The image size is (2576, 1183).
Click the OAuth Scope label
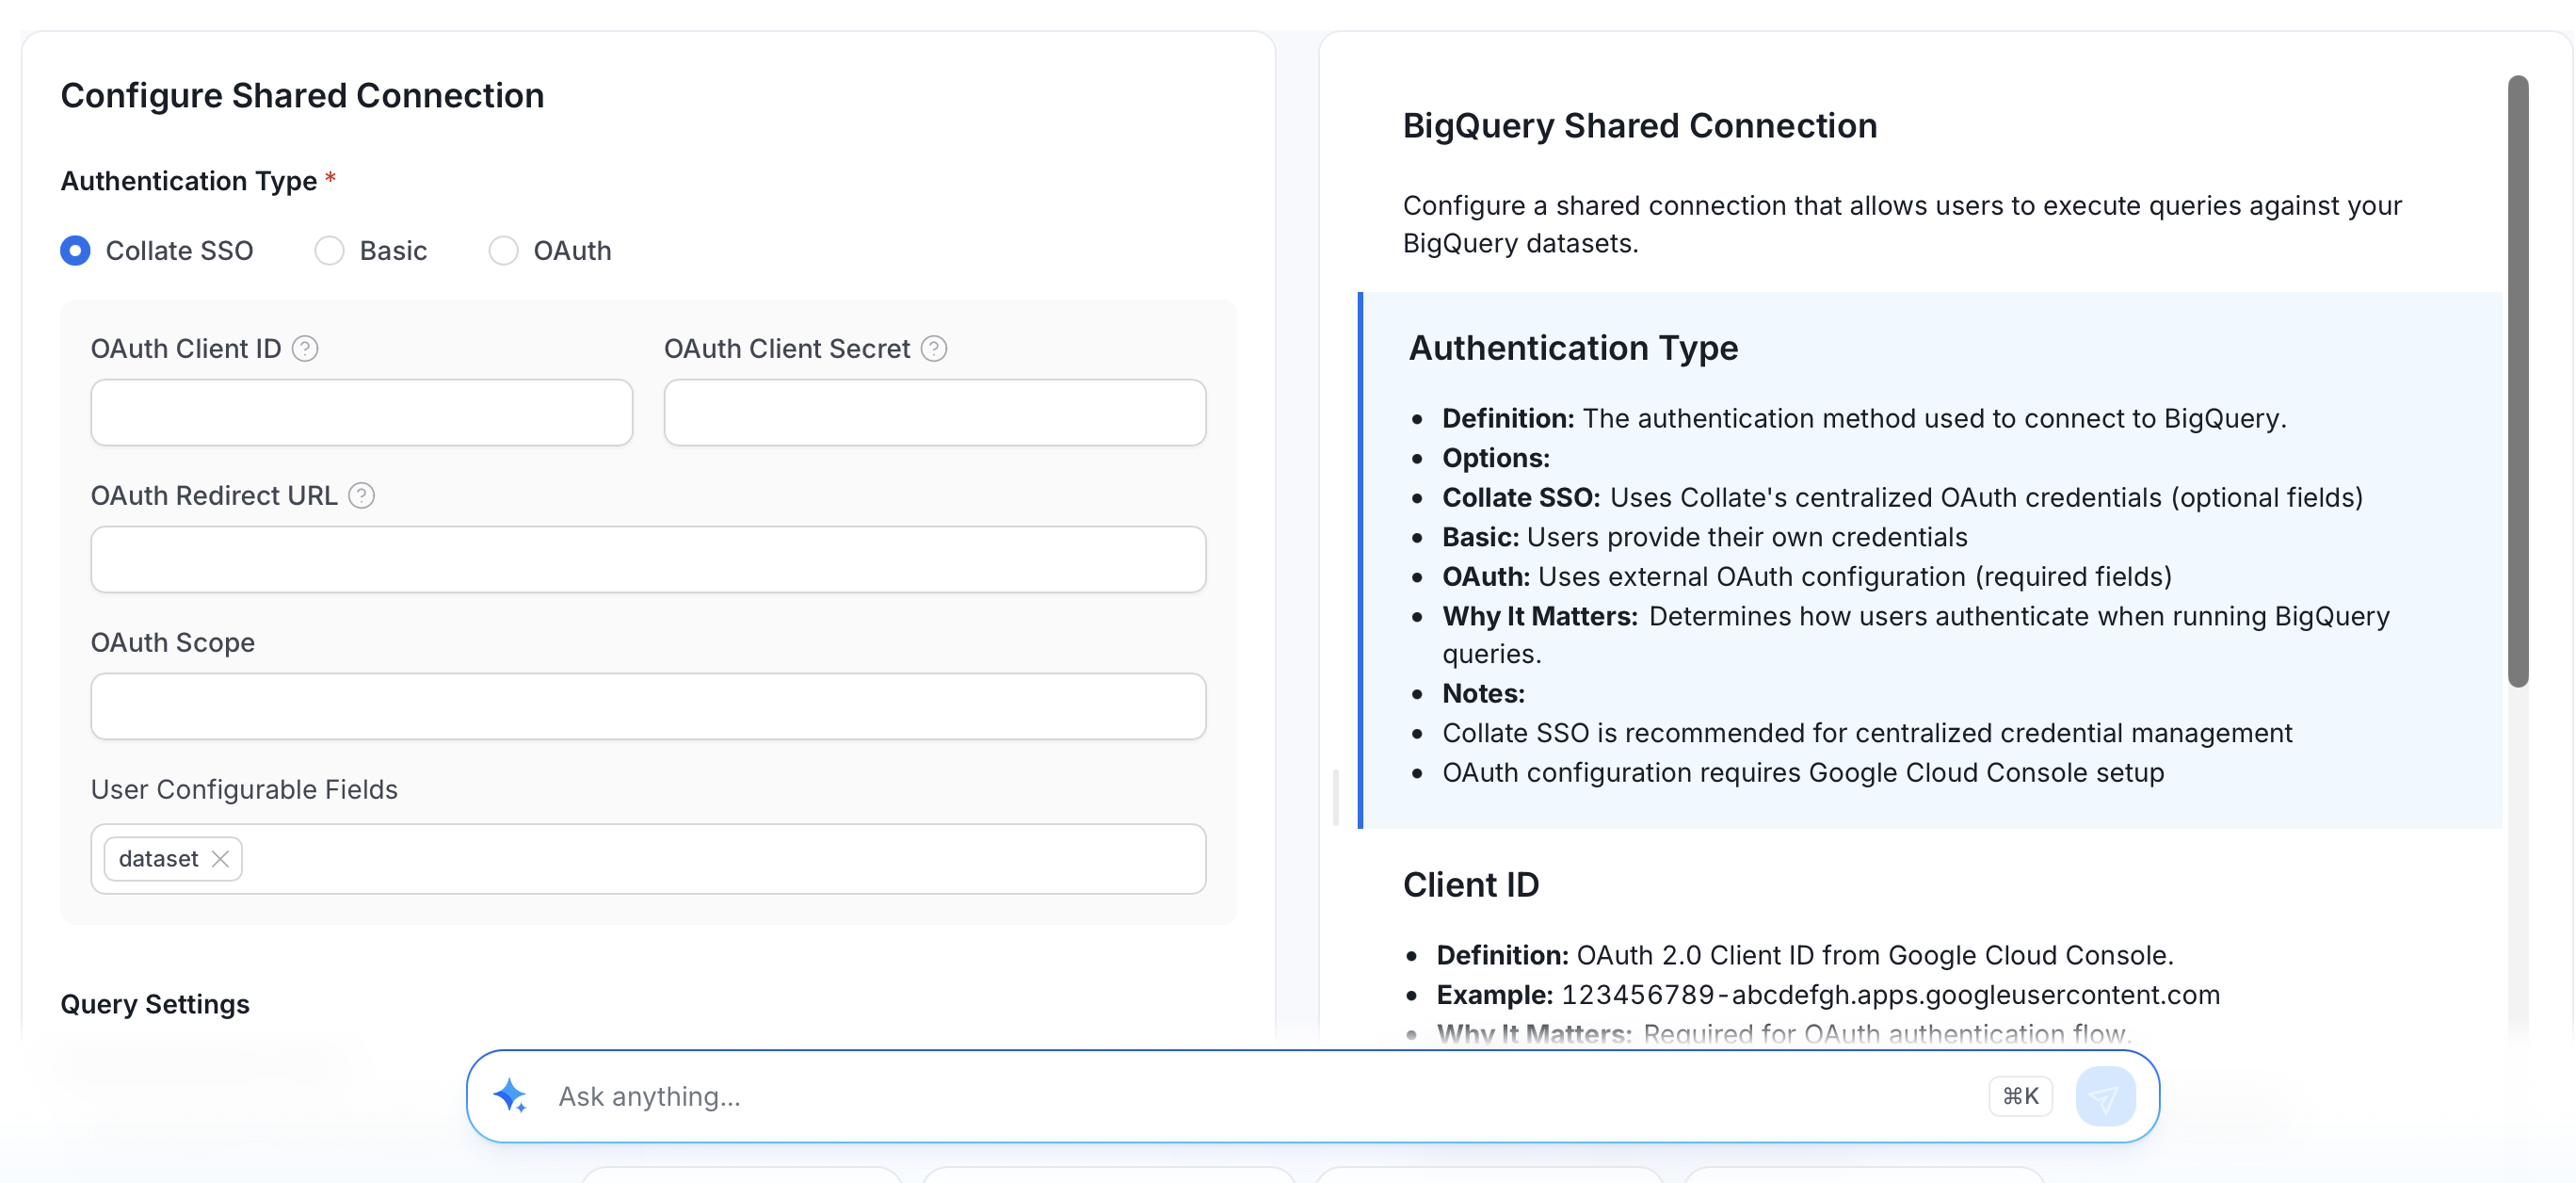tap(173, 642)
